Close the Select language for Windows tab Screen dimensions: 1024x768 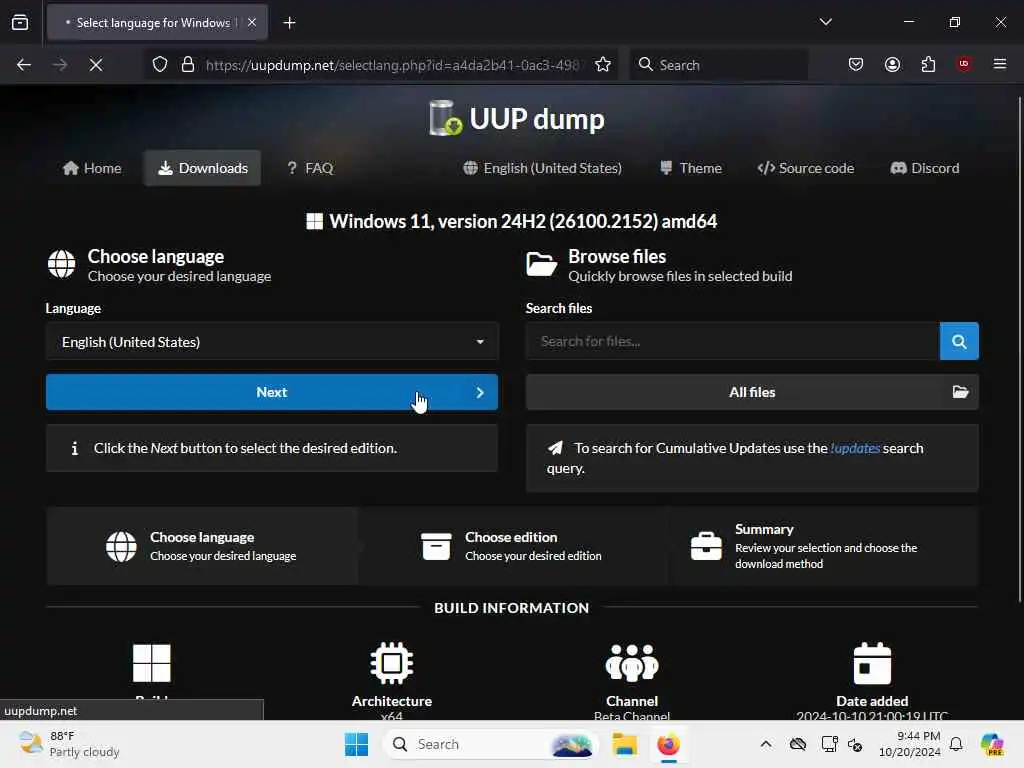click(x=252, y=22)
